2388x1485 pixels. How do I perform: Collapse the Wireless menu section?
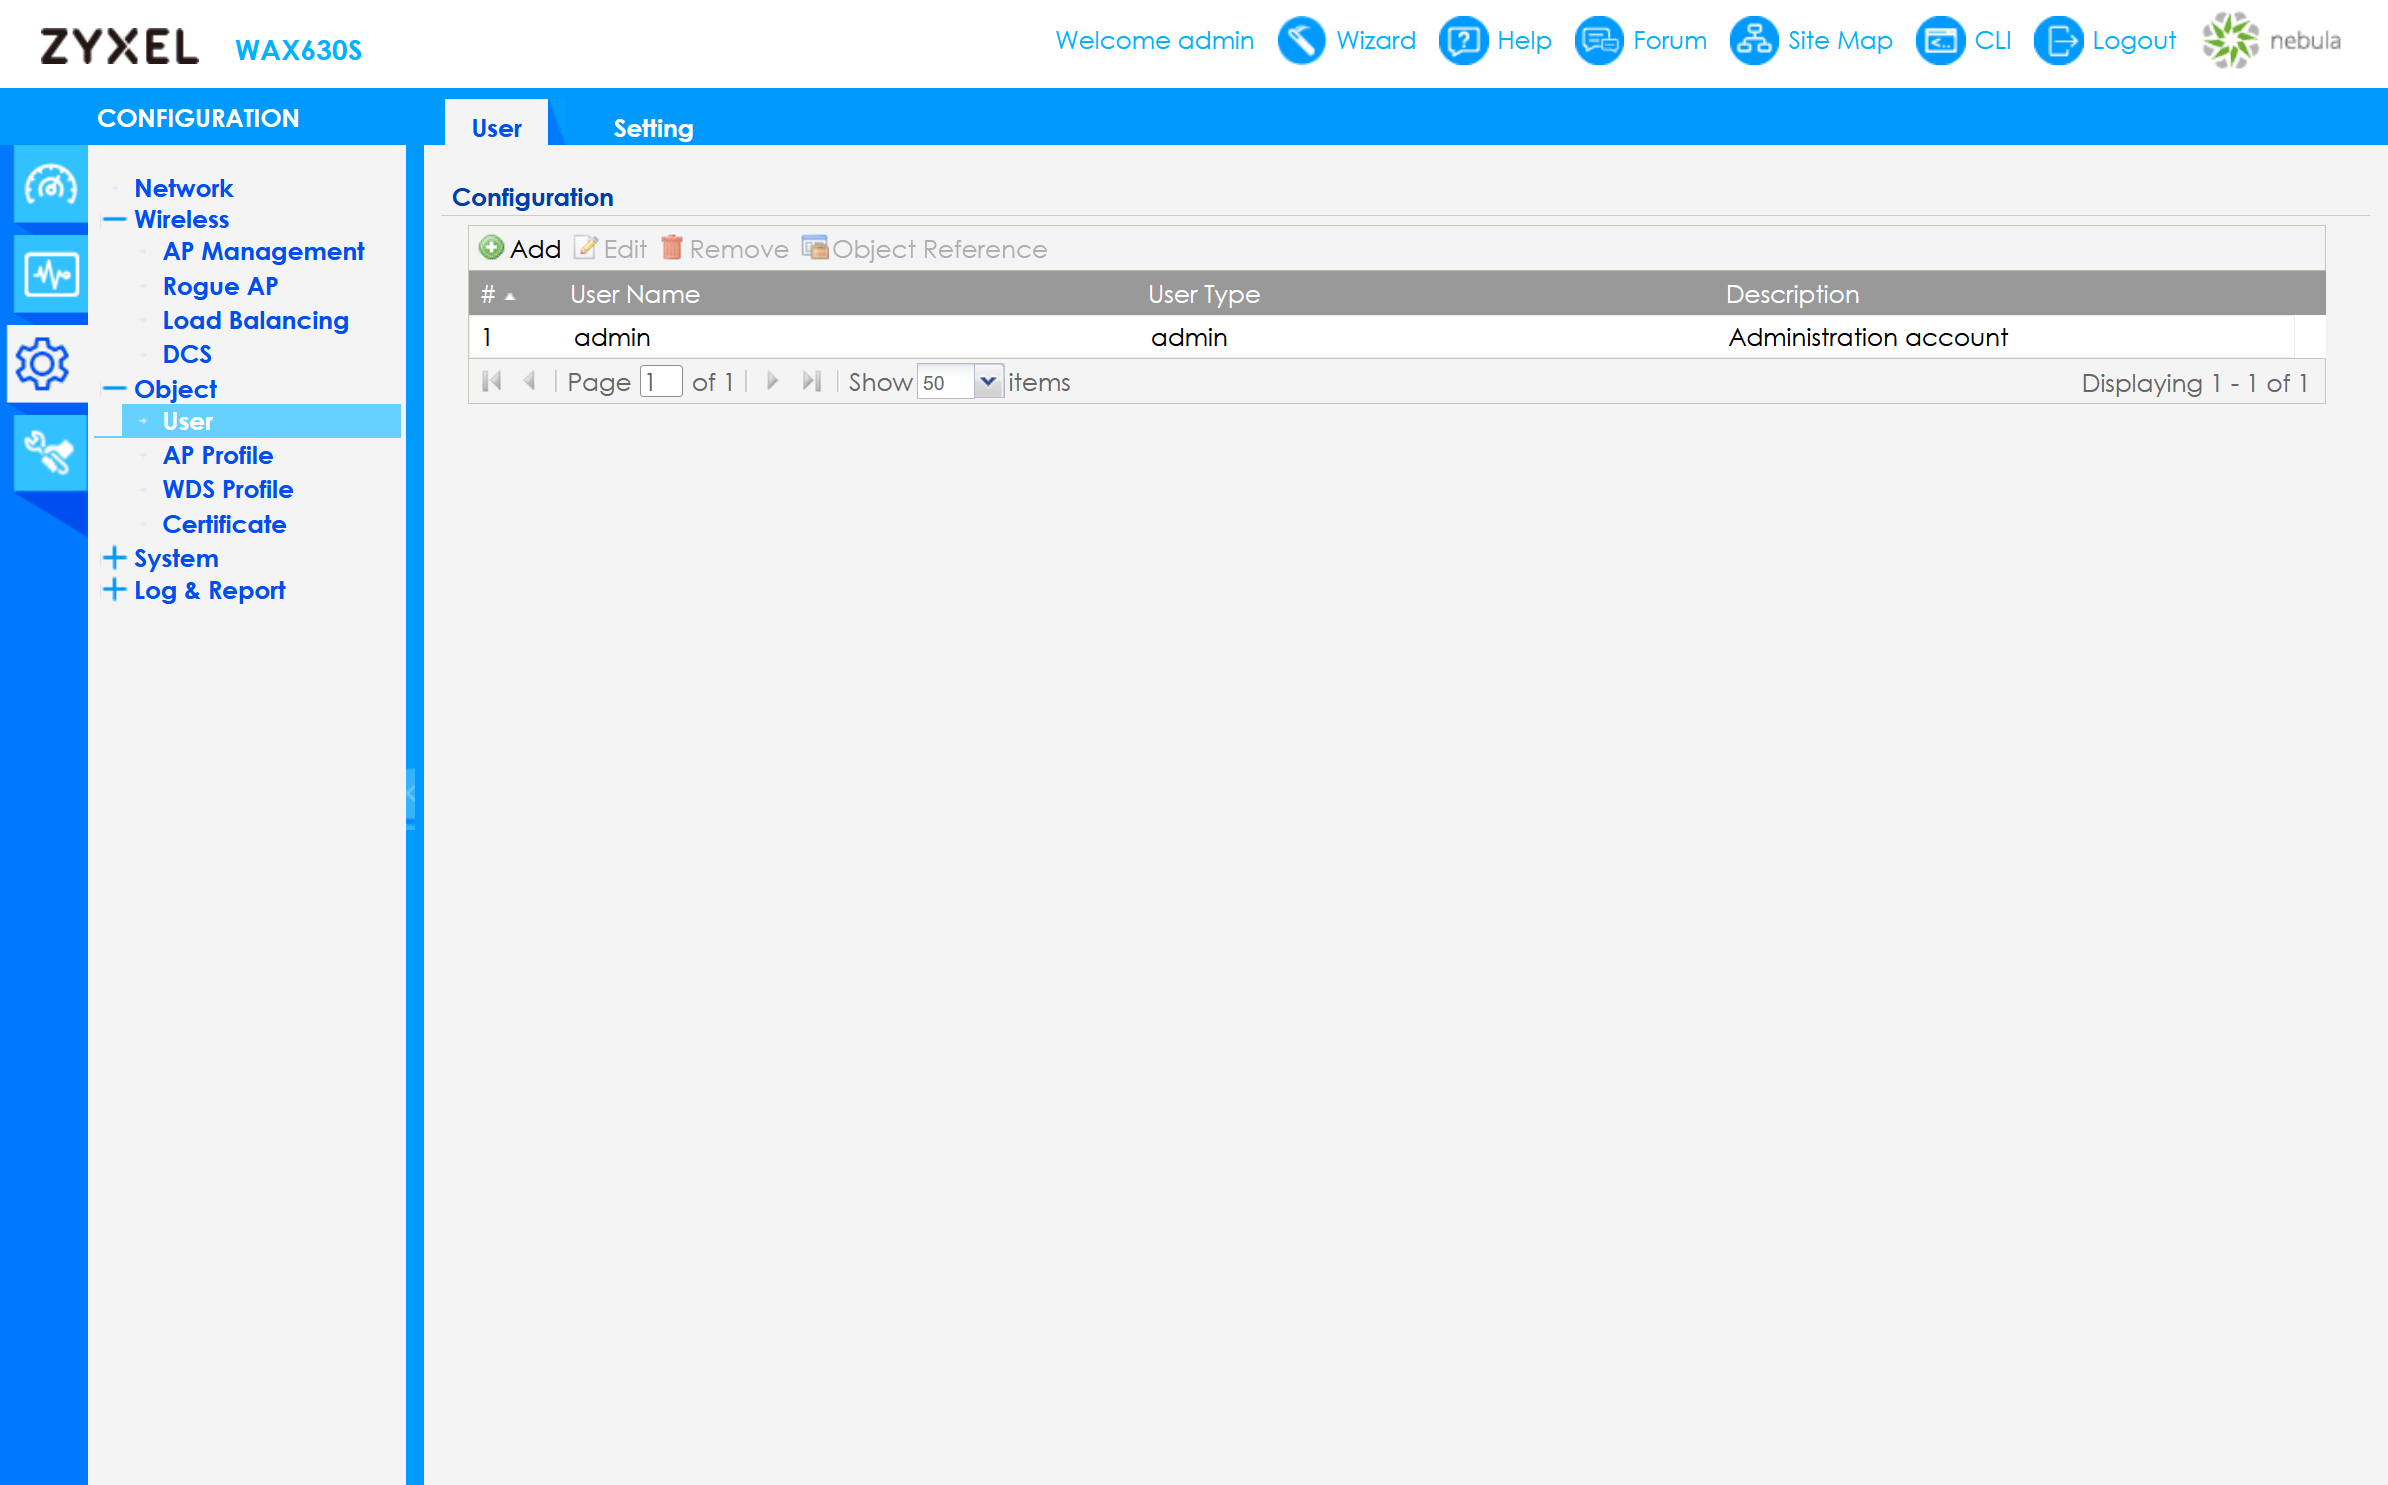[115, 220]
